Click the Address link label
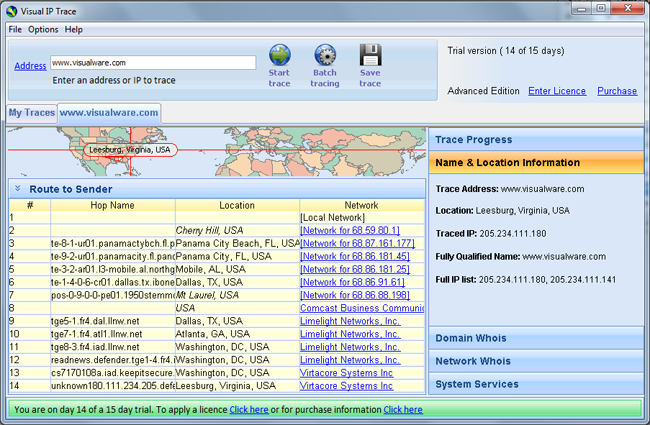650x425 pixels. coord(30,66)
